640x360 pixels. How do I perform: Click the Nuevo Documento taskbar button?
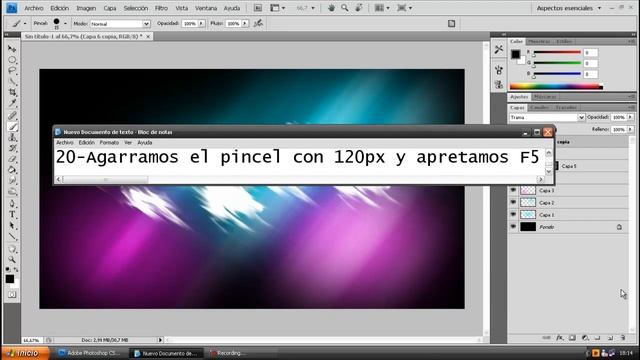click(x=167, y=353)
